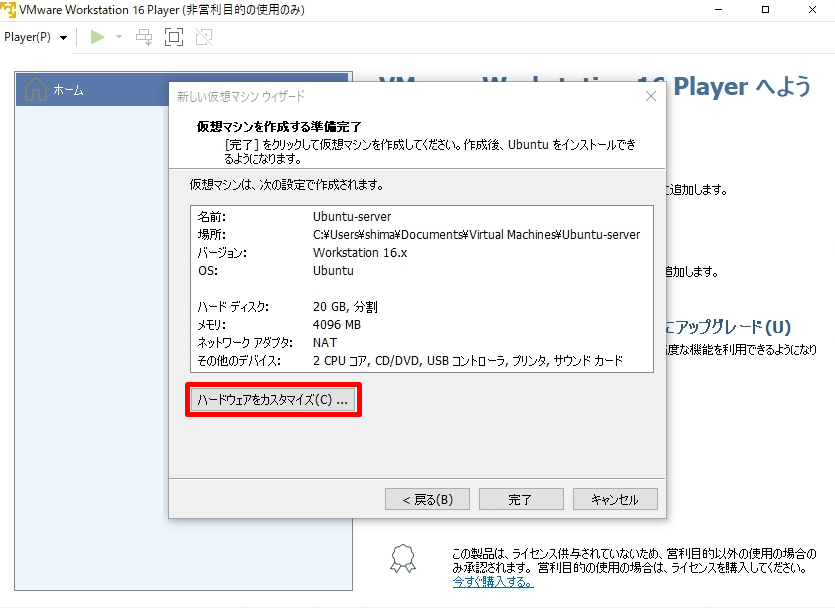Click the Unity mode toolbar icon
Screen dimensions: 835x608
coord(204,37)
